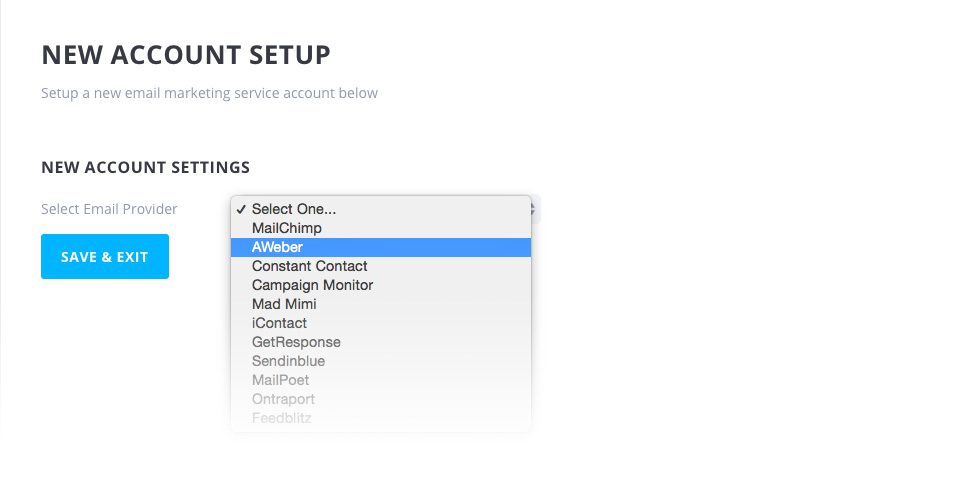Screen dimensions: 960x478
Task: Choose the iContact provider option
Action: click(279, 323)
